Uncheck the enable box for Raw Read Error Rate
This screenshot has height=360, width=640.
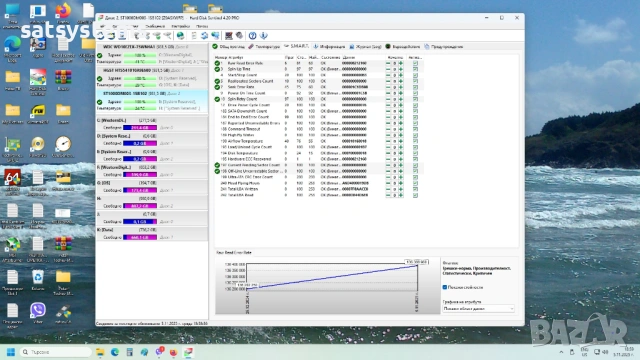[415, 63]
